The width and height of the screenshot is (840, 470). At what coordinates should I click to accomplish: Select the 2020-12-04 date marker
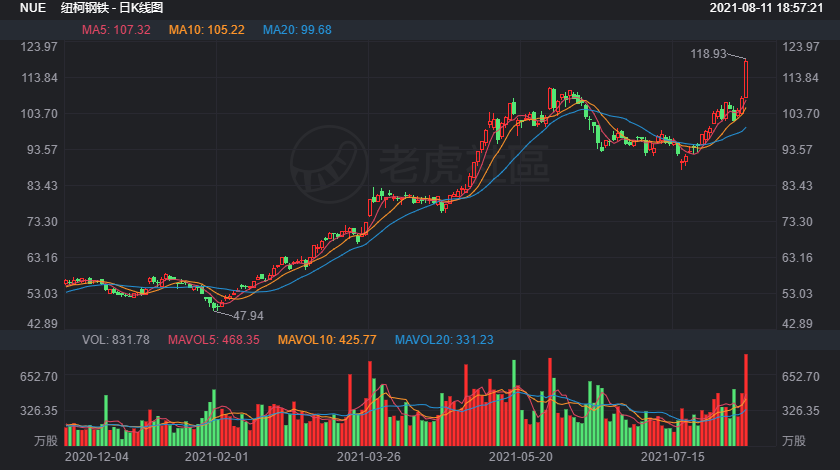[96, 456]
